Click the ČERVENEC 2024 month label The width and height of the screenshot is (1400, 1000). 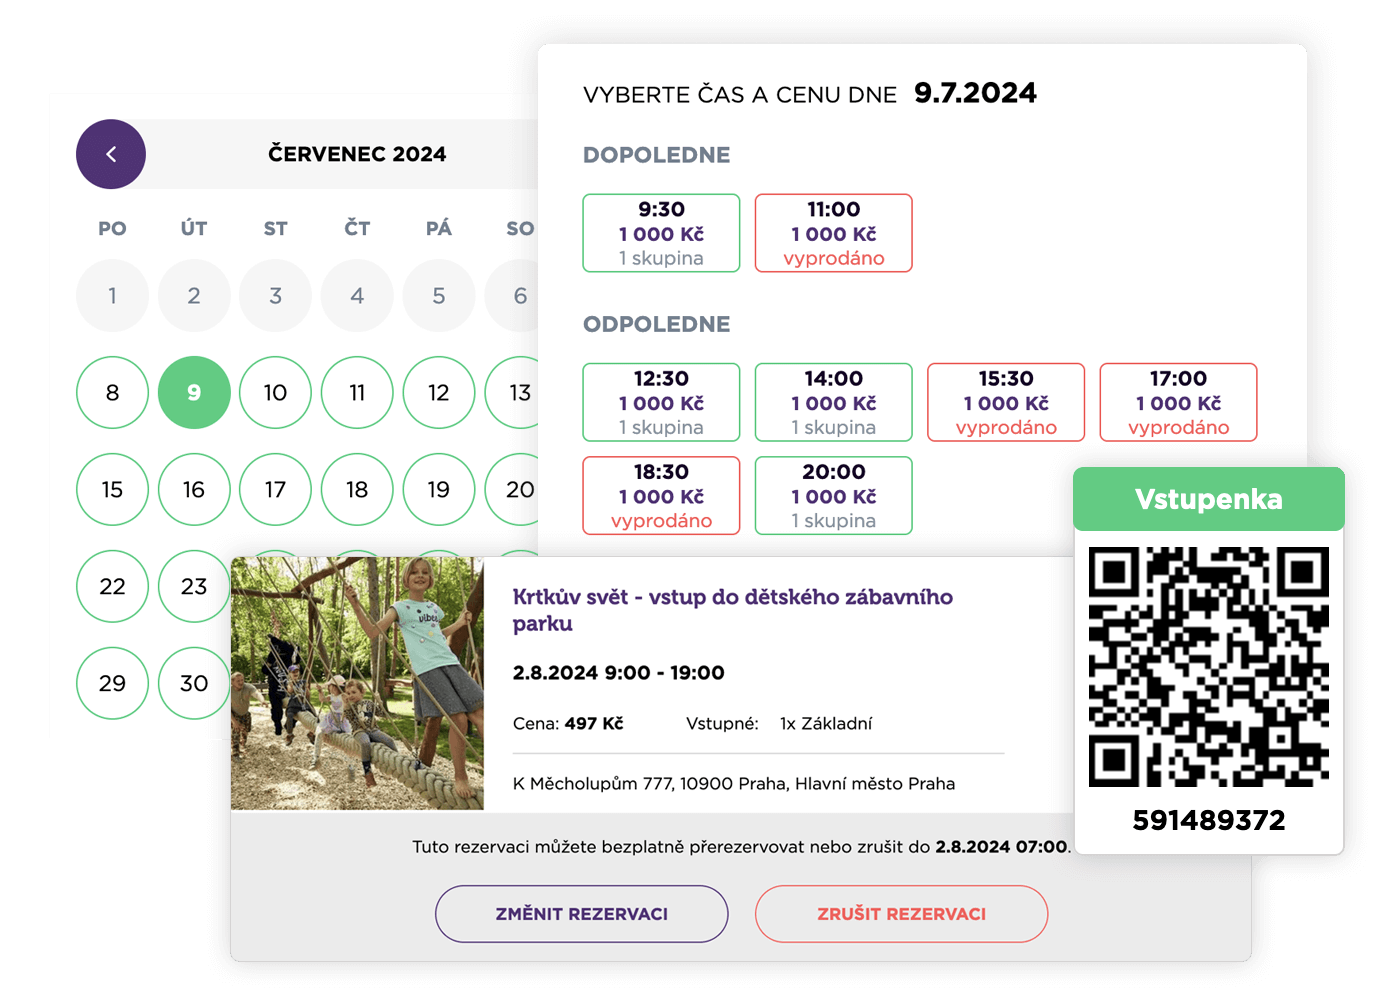tap(356, 154)
